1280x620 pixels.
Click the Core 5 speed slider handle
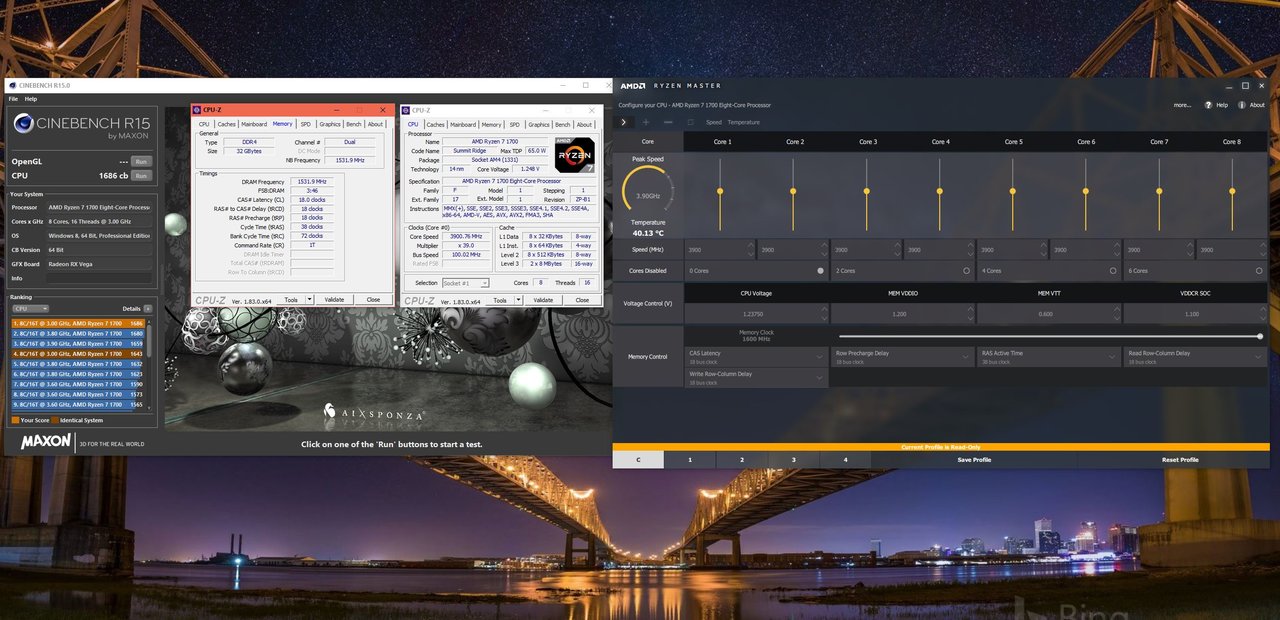[x=1013, y=190]
